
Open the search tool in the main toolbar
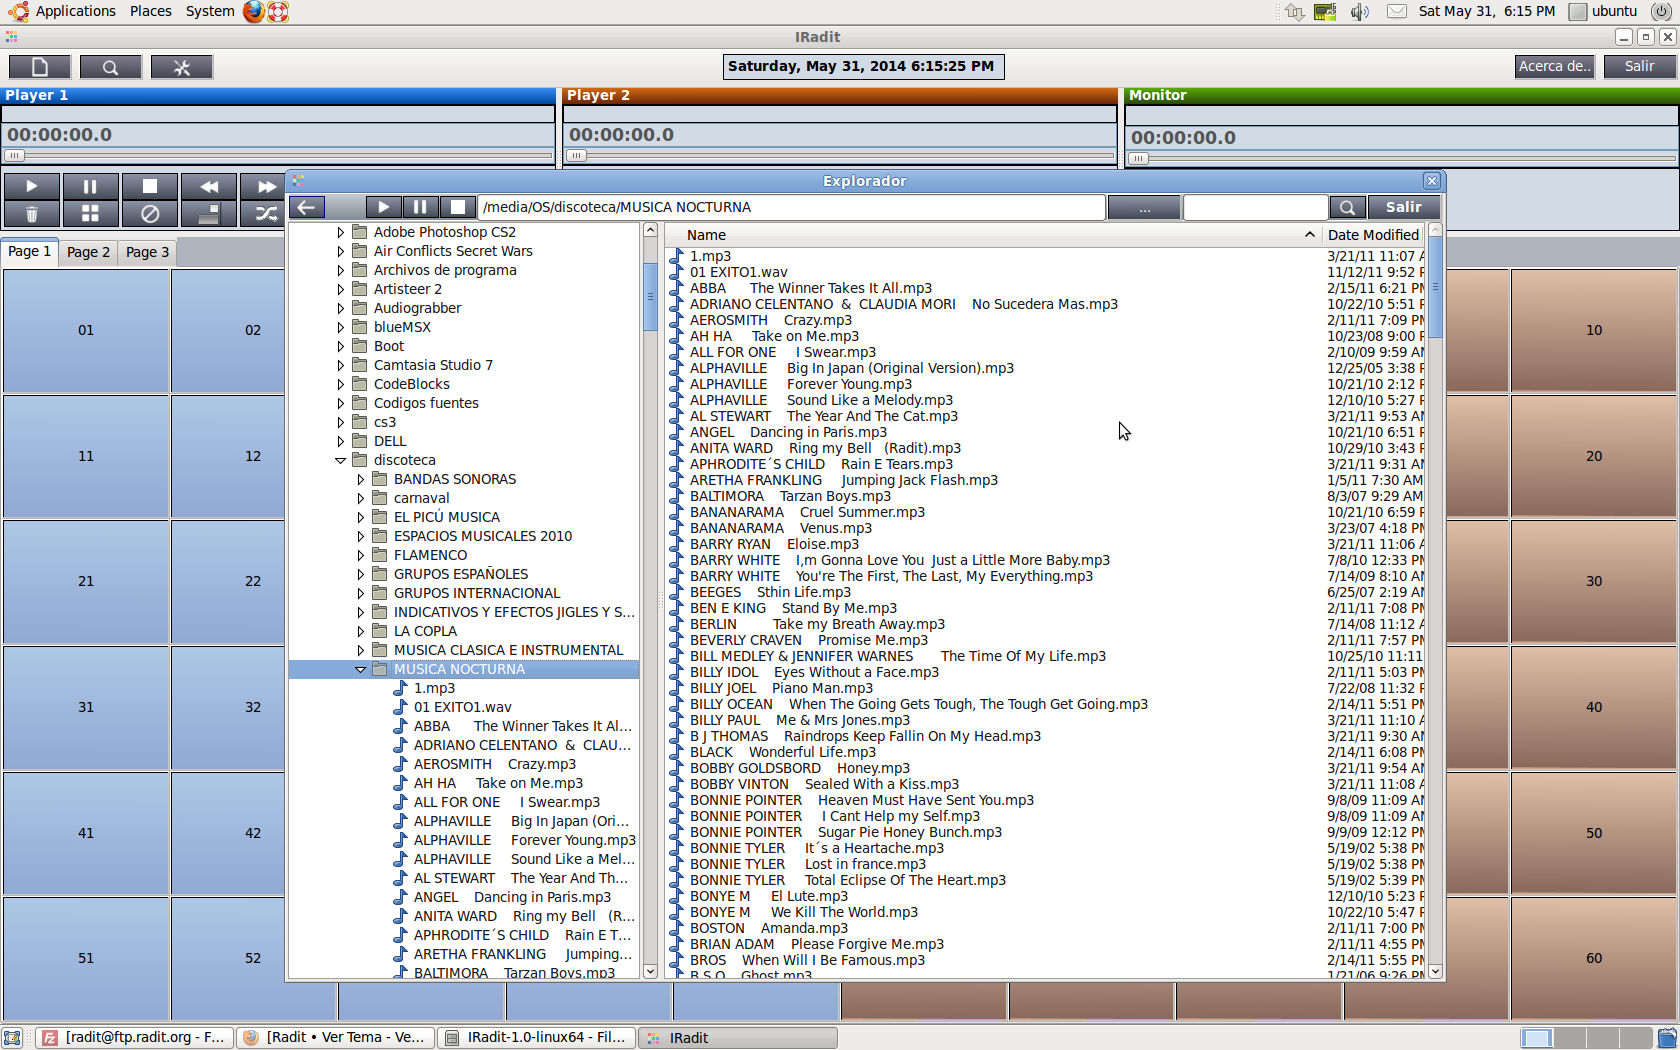tap(110, 67)
